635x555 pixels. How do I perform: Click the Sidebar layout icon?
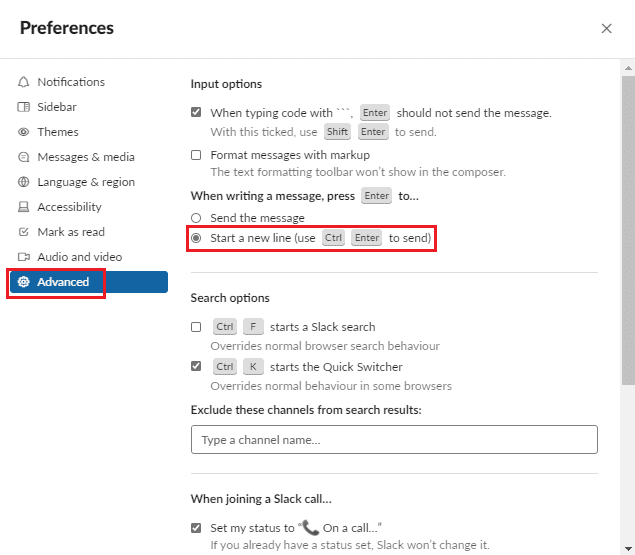[x=24, y=107]
